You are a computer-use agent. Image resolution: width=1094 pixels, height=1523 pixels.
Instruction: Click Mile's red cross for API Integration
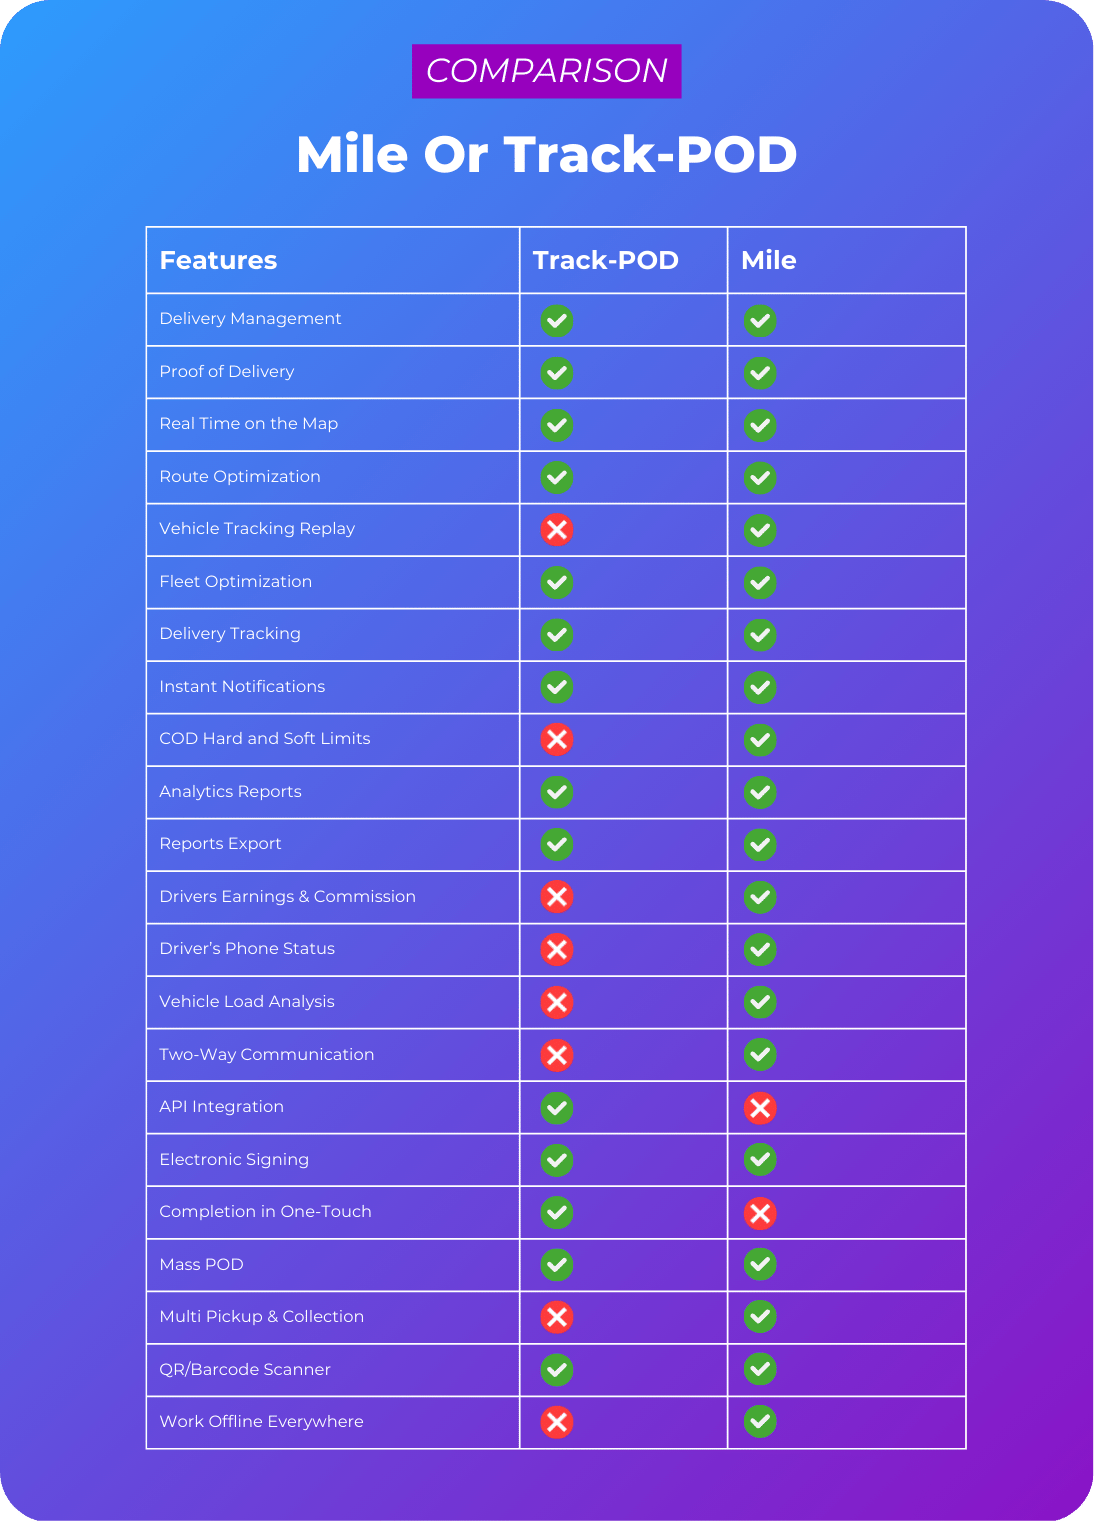[x=760, y=1107]
